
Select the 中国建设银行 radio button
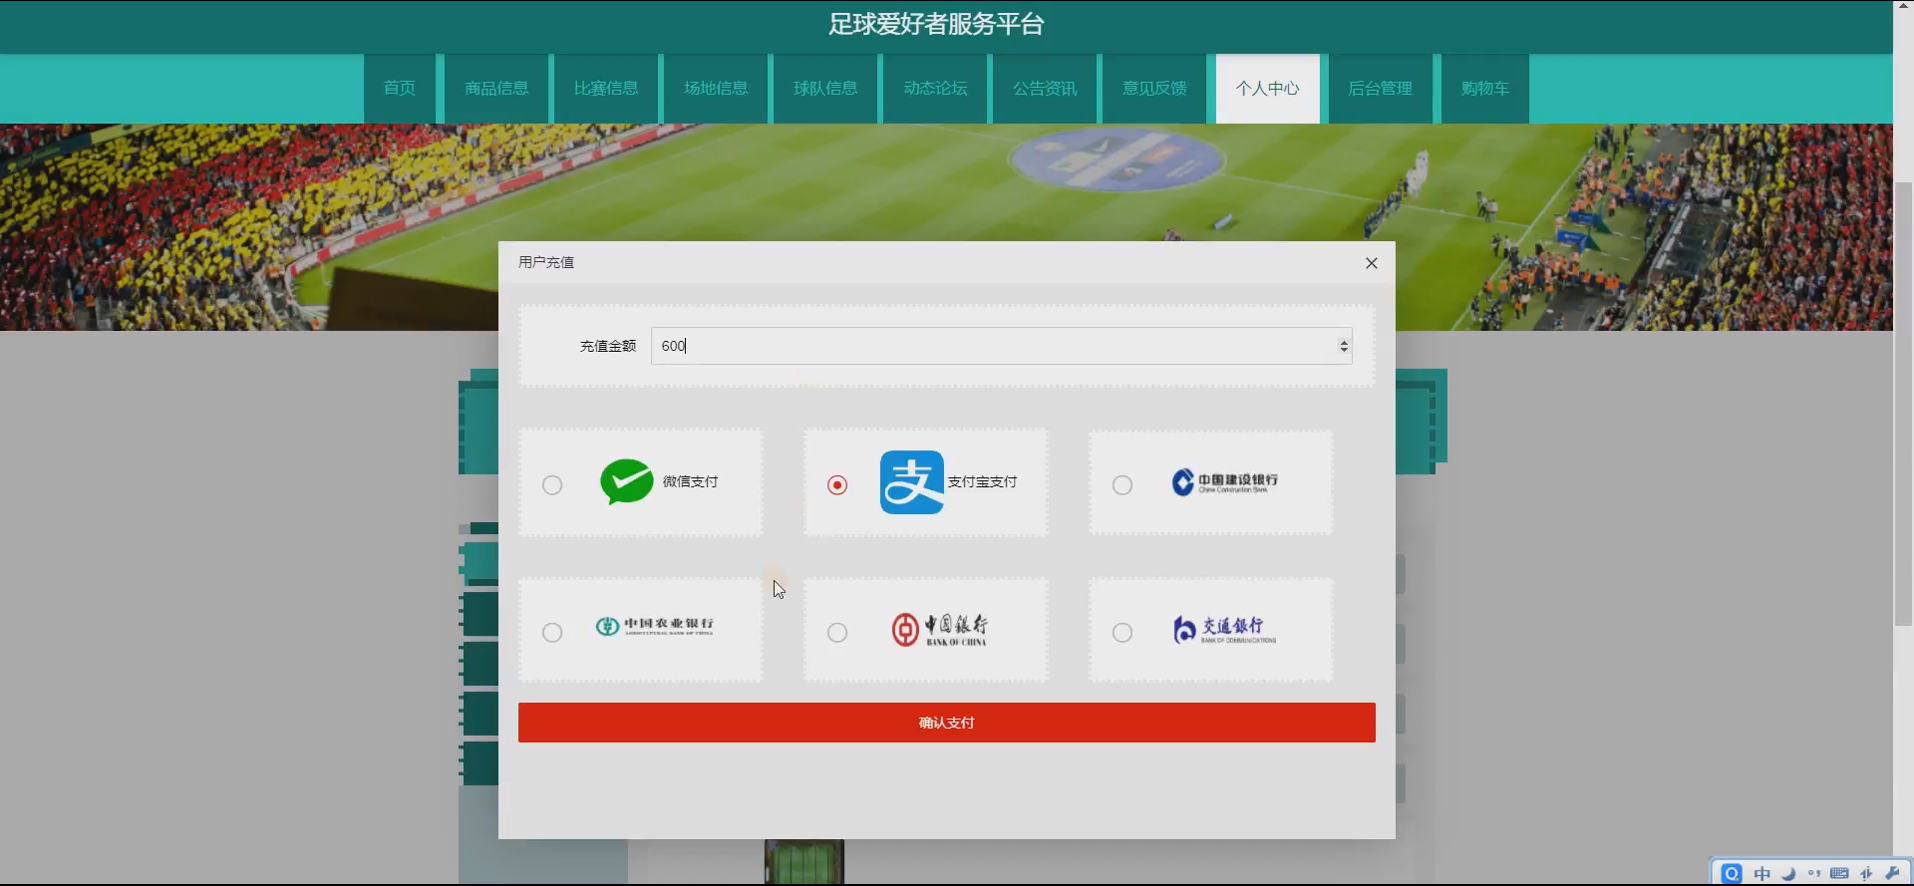tap(1122, 485)
